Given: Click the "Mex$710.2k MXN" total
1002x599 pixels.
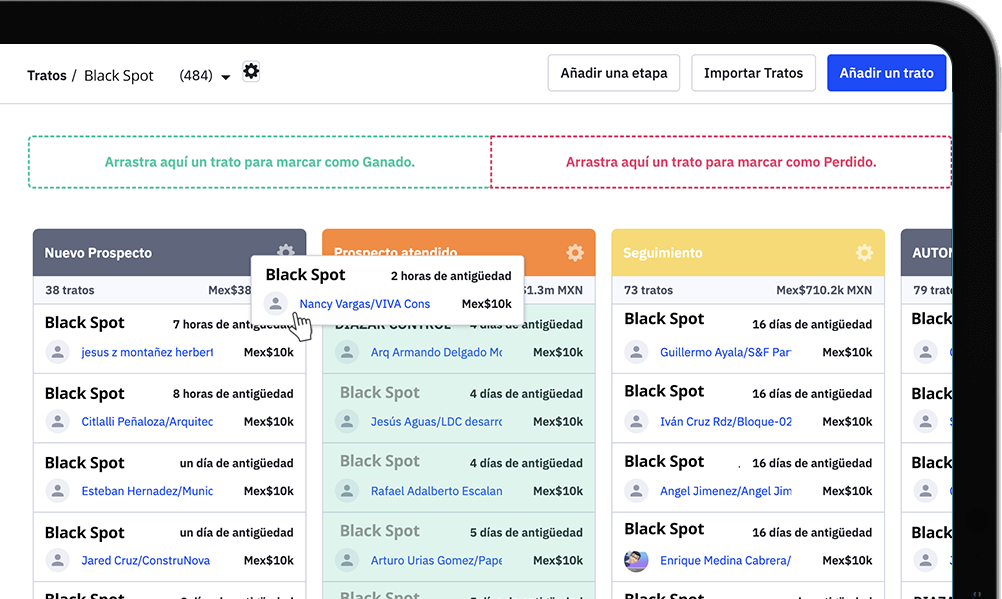Looking at the screenshot, I should 824,290.
